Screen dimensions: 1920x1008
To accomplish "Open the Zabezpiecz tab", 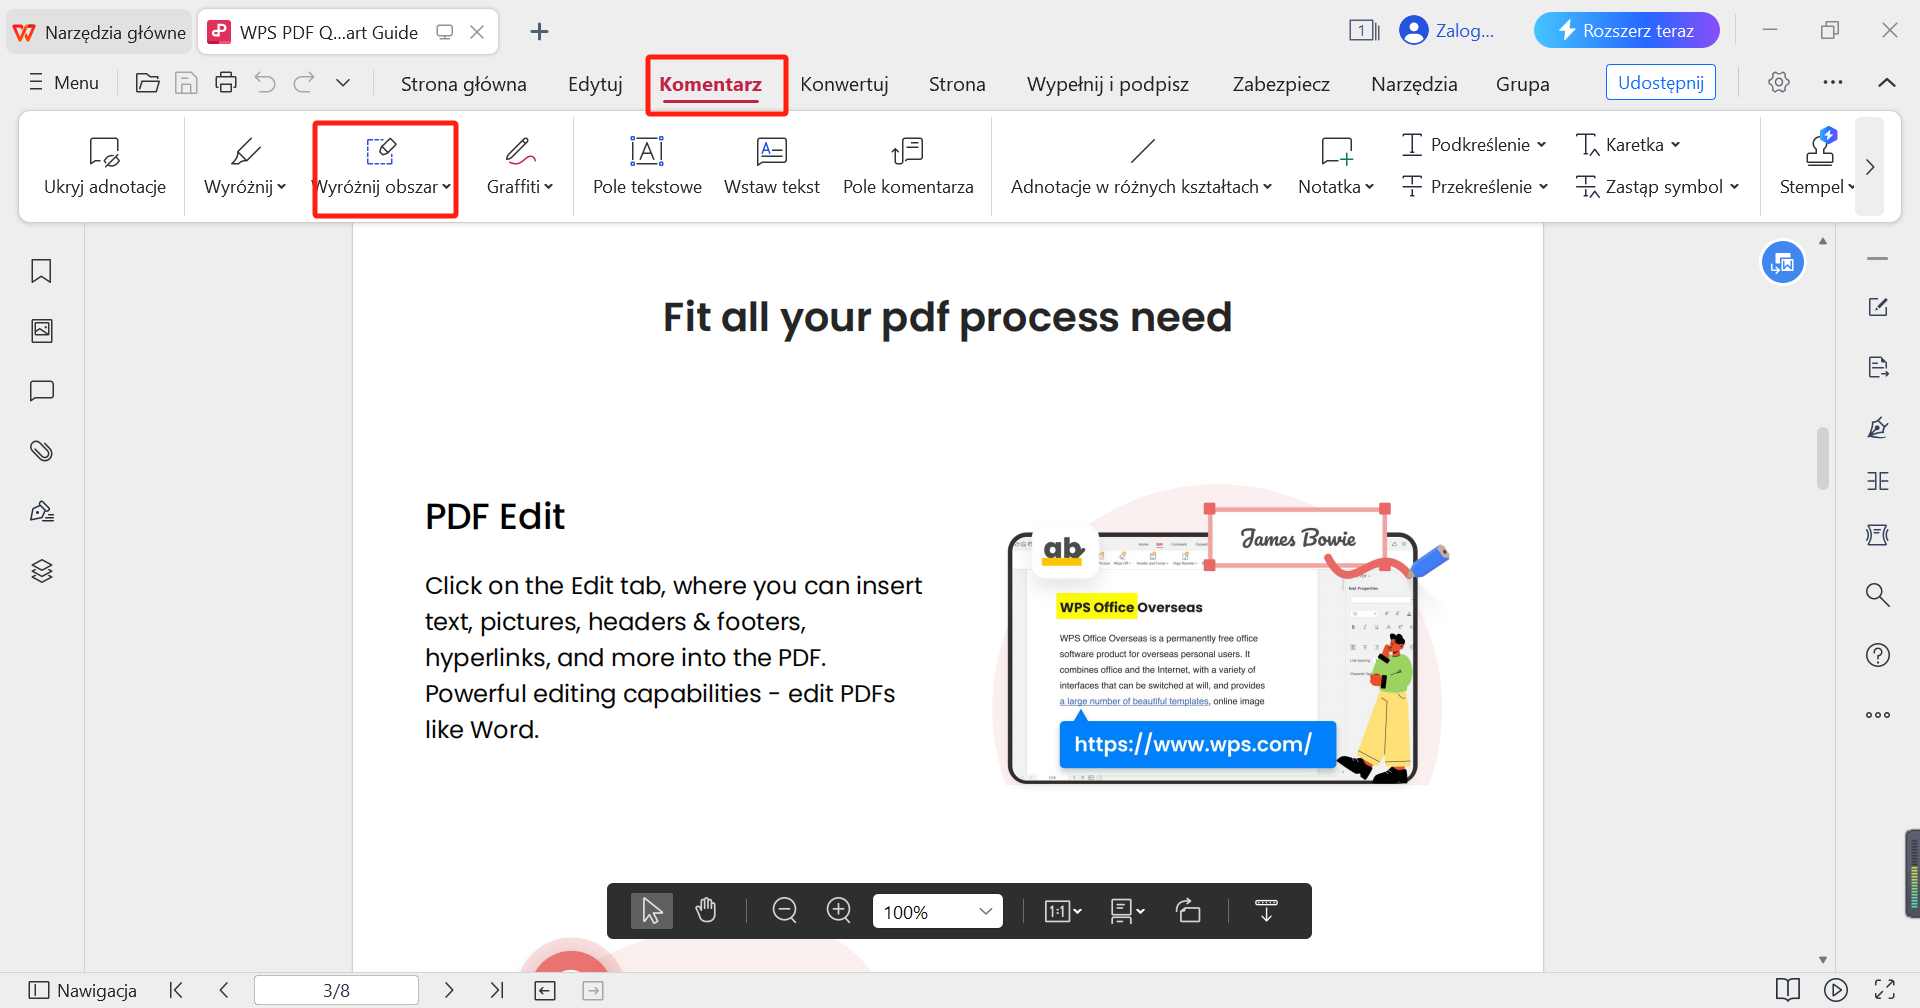I will [1281, 84].
